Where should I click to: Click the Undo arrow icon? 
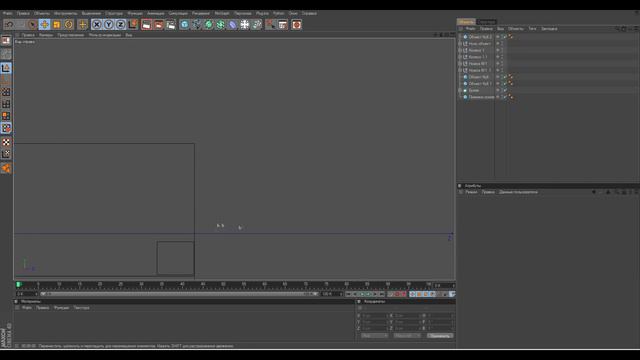click(9, 24)
